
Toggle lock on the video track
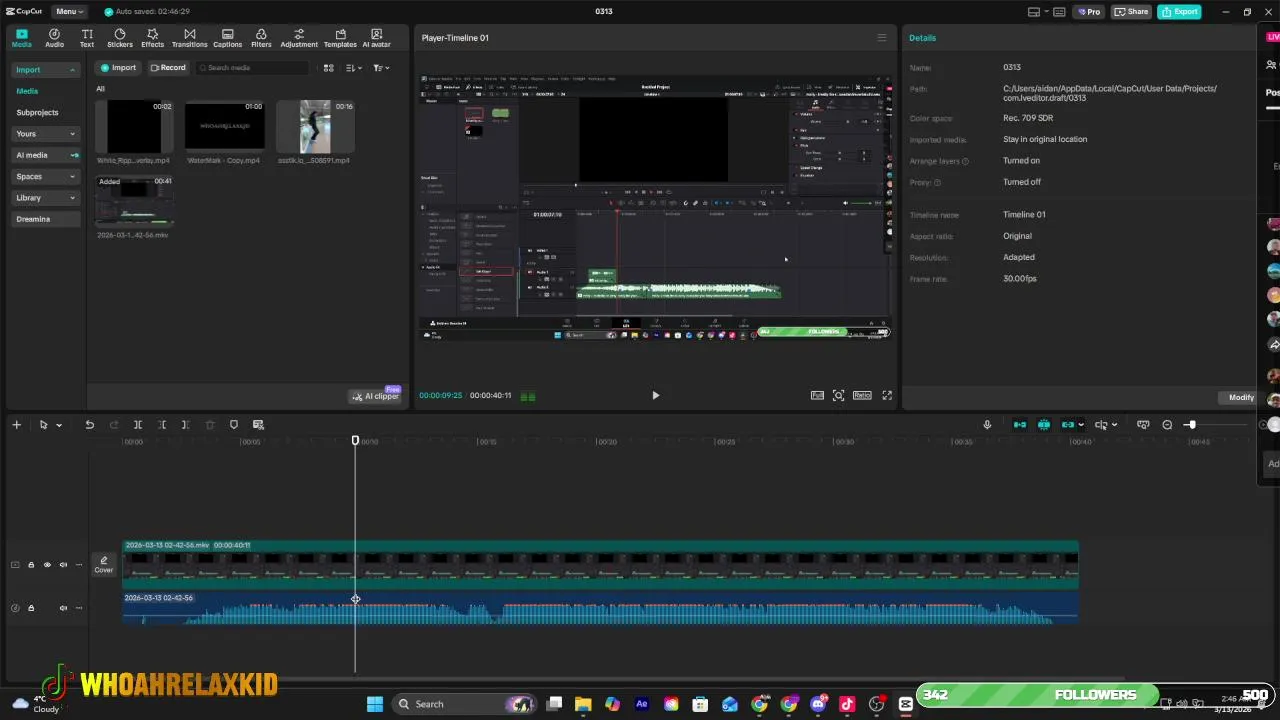tap(31, 565)
